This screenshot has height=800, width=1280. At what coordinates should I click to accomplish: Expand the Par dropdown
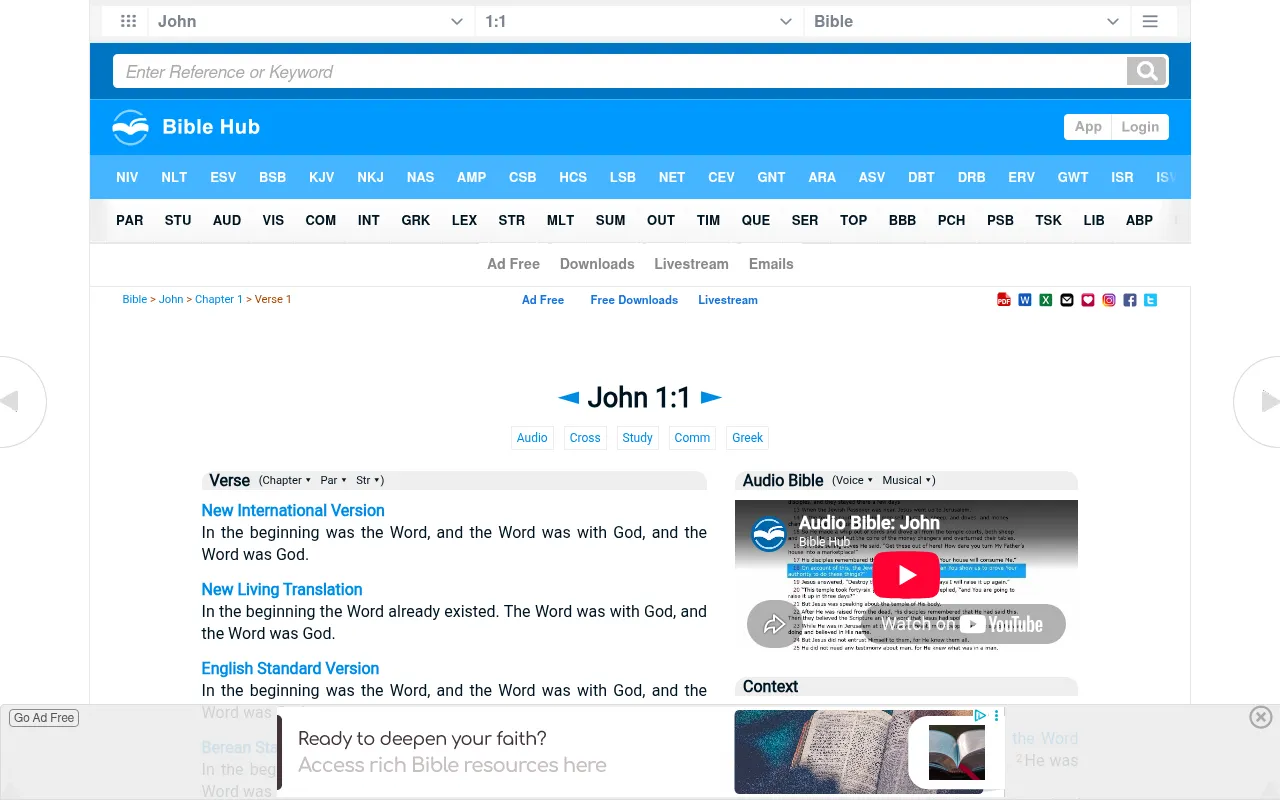coord(333,480)
